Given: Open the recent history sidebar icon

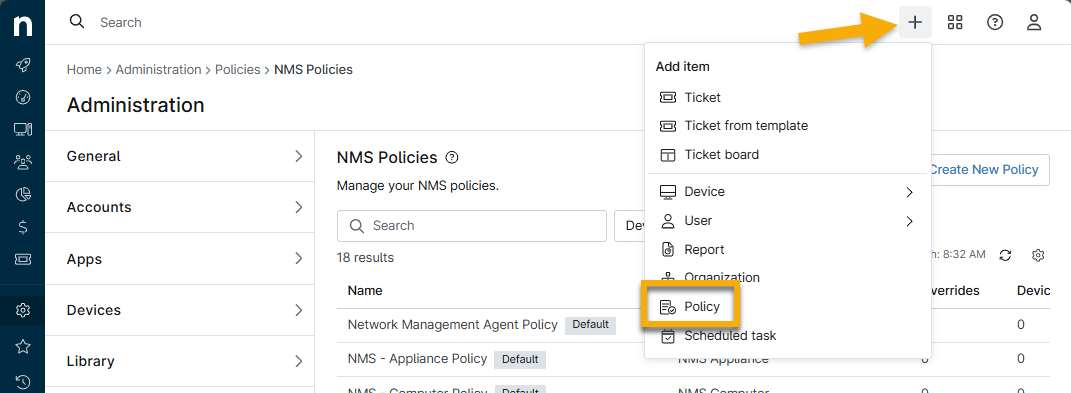Looking at the screenshot, I should (23, 382).
